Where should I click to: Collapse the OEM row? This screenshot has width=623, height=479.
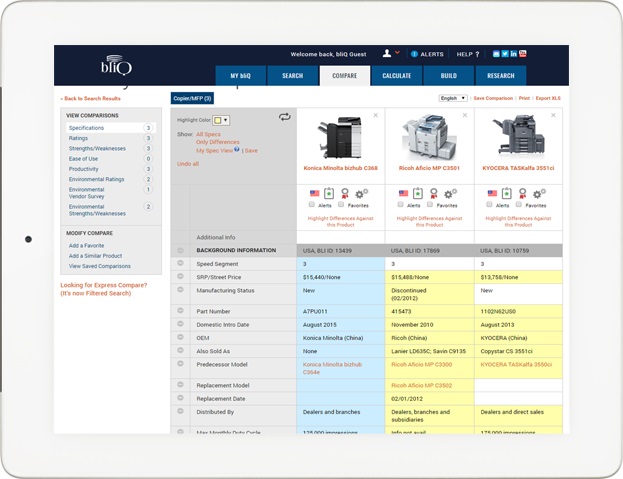(180, 337)
